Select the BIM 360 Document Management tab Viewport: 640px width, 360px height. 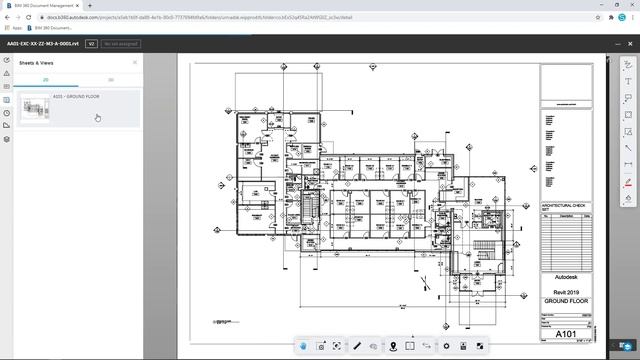[41, 6]
